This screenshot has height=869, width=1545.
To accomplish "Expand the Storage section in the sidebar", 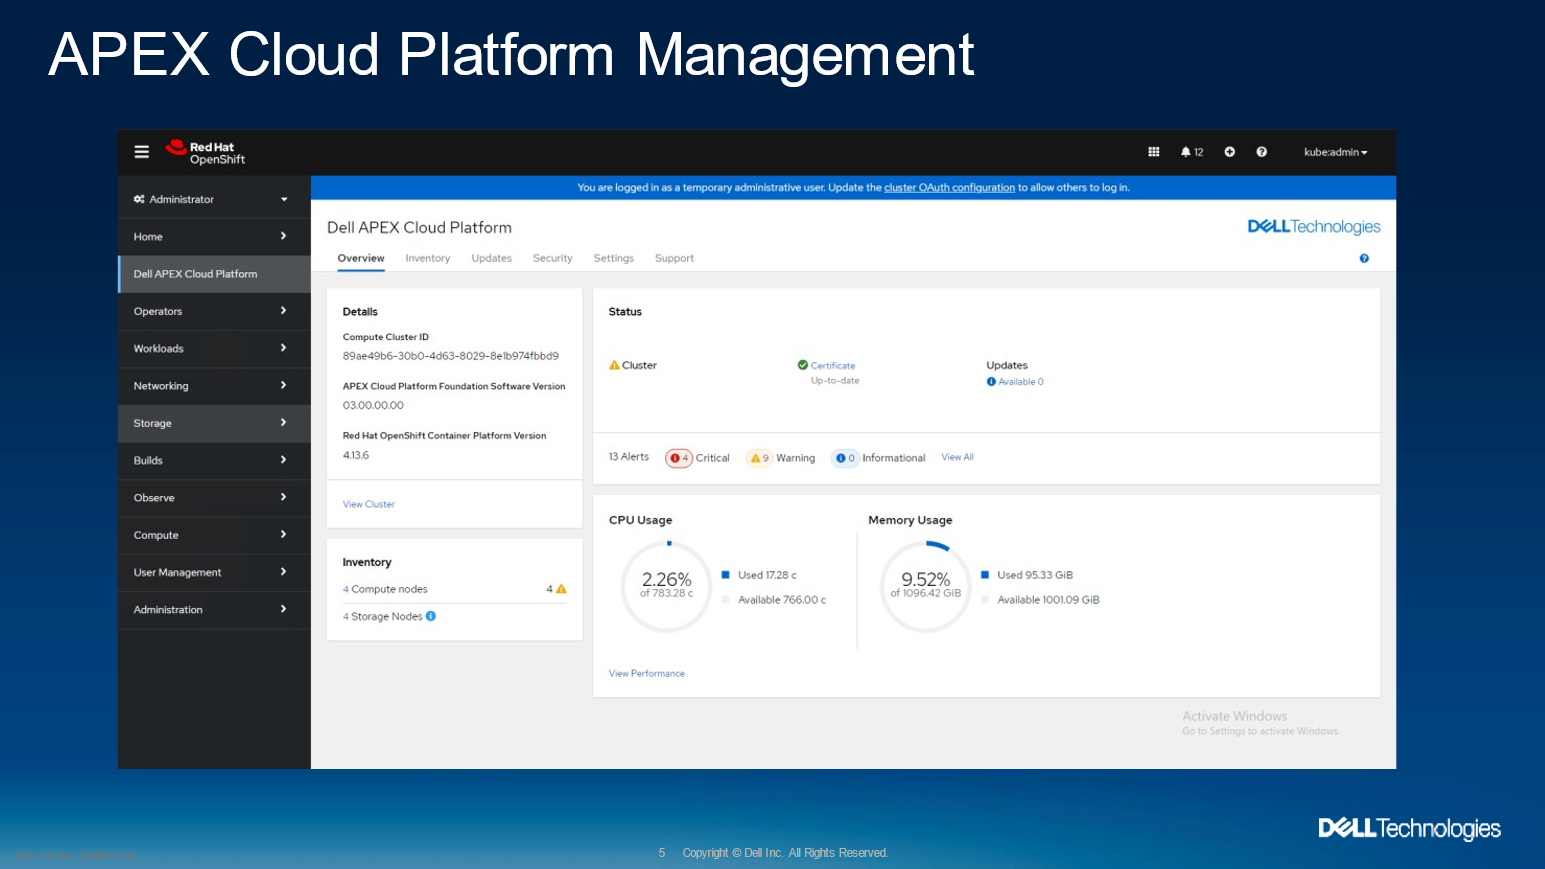I will [x=213, y=423].
